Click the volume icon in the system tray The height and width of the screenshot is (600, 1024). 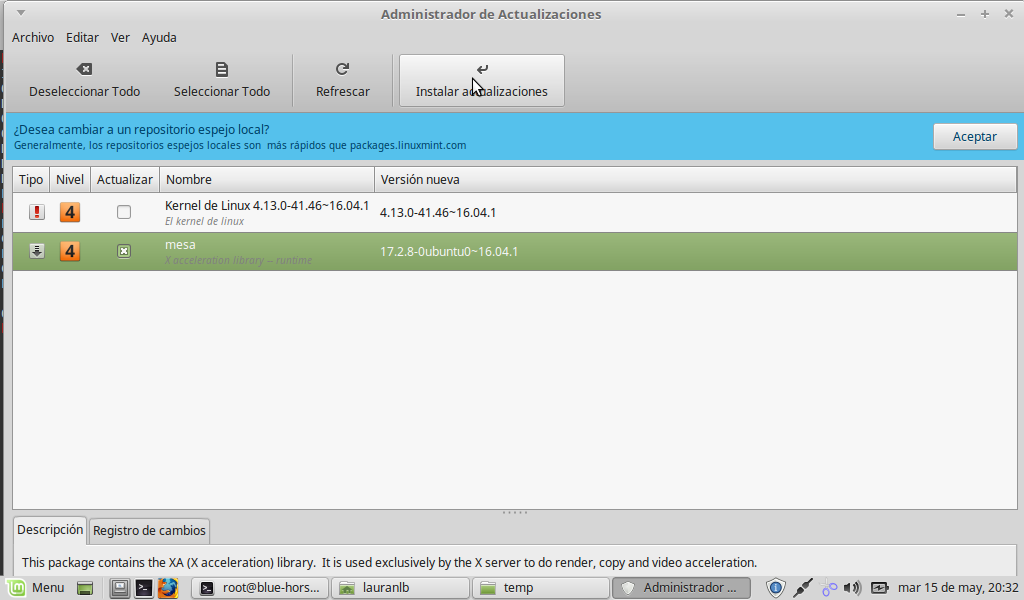click(852, 588)
